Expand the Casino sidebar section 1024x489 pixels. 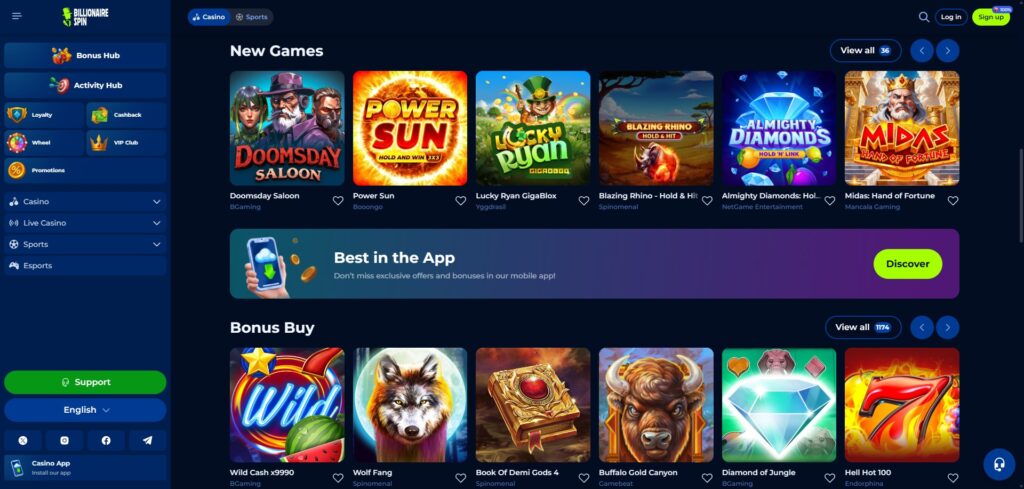(85, 202)
